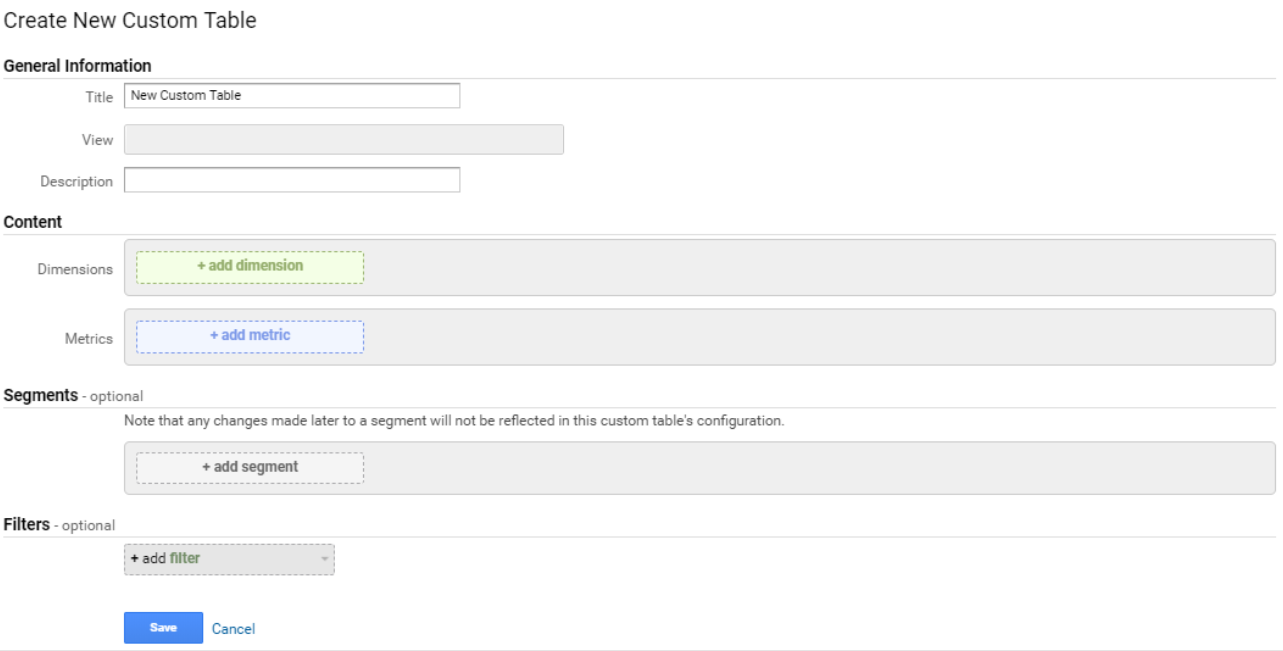Click the Title field label
This screenshot has height=651, width=1283.
coord(99,97)
